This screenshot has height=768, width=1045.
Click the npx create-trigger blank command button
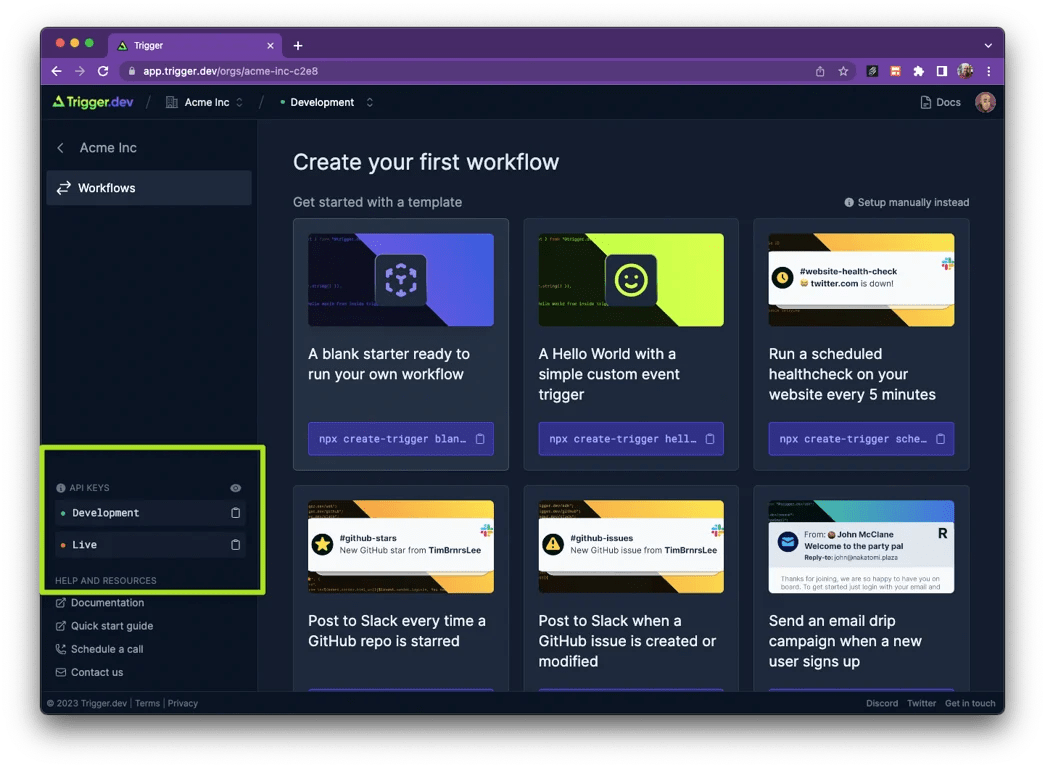click(x=401, y=439)
